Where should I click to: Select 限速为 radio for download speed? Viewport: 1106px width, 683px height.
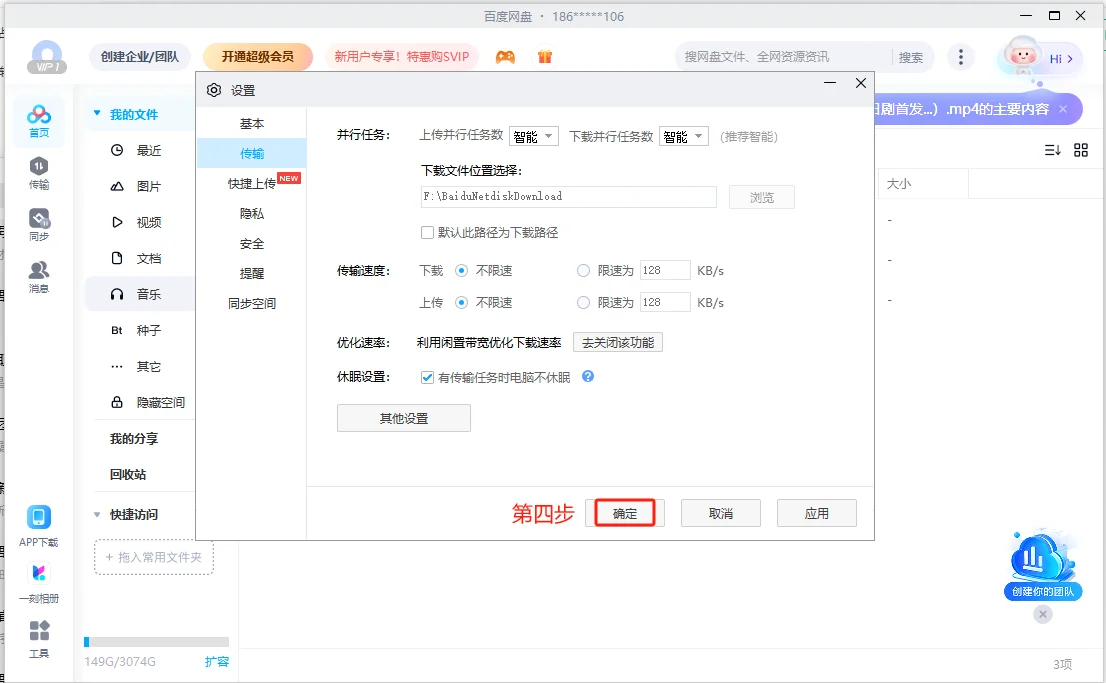(x=581, y=270)
